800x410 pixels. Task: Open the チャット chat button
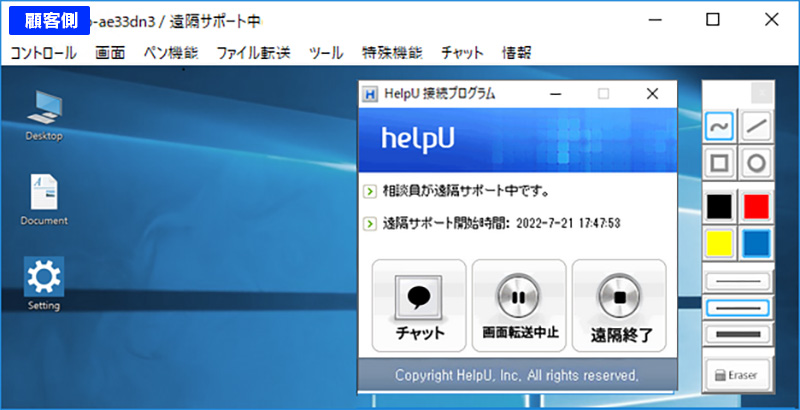point(419,305)
